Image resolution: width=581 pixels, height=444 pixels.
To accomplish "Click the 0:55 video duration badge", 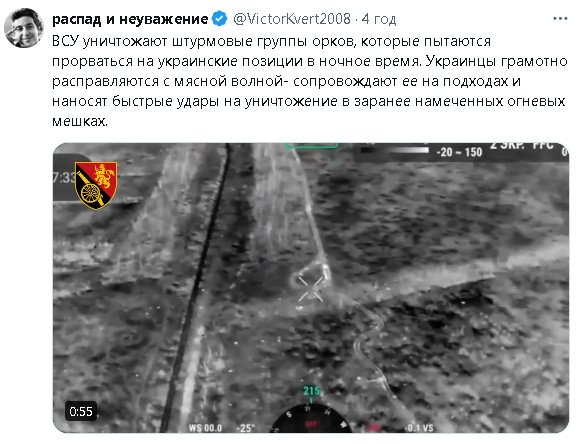I will tap(81, 411).
